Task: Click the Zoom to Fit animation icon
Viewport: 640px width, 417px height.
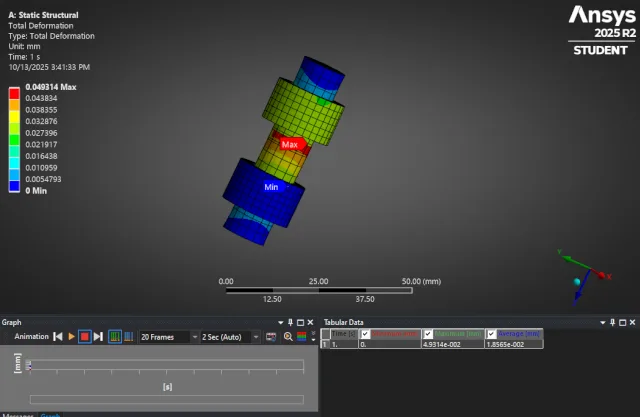Action: [x=288, y=337]
